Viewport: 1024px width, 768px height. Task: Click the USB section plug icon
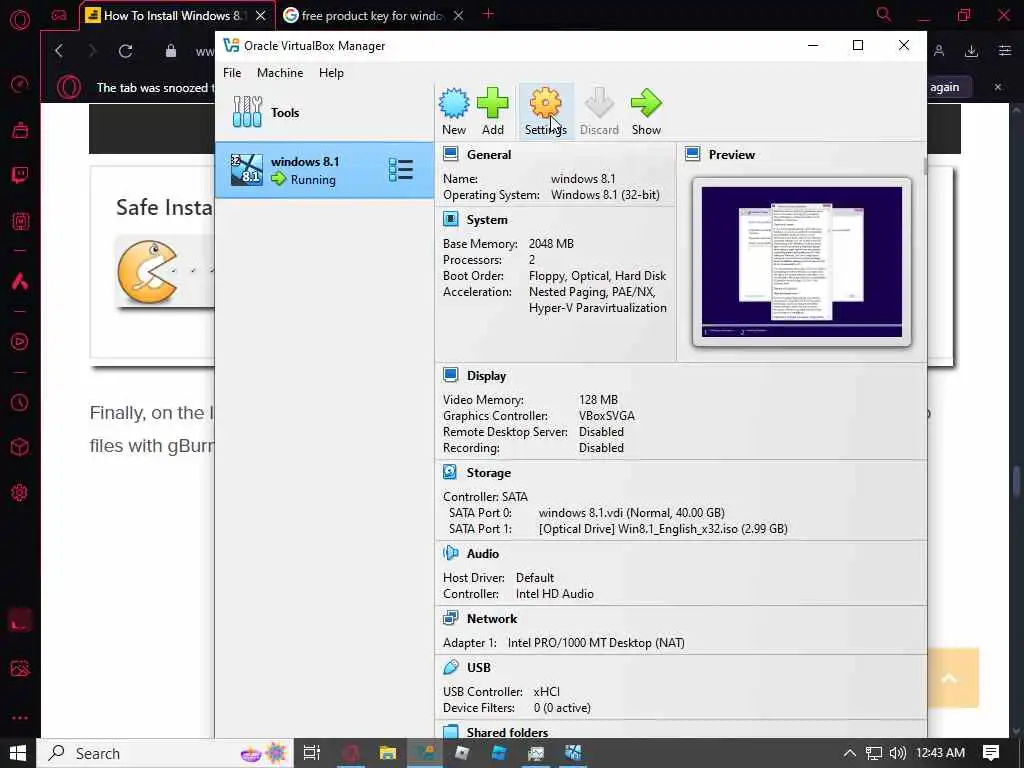[451, 667]
